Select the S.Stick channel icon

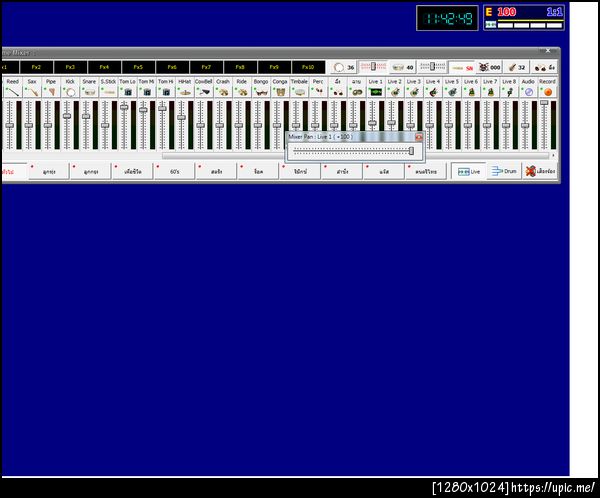[x=108, y=92]
